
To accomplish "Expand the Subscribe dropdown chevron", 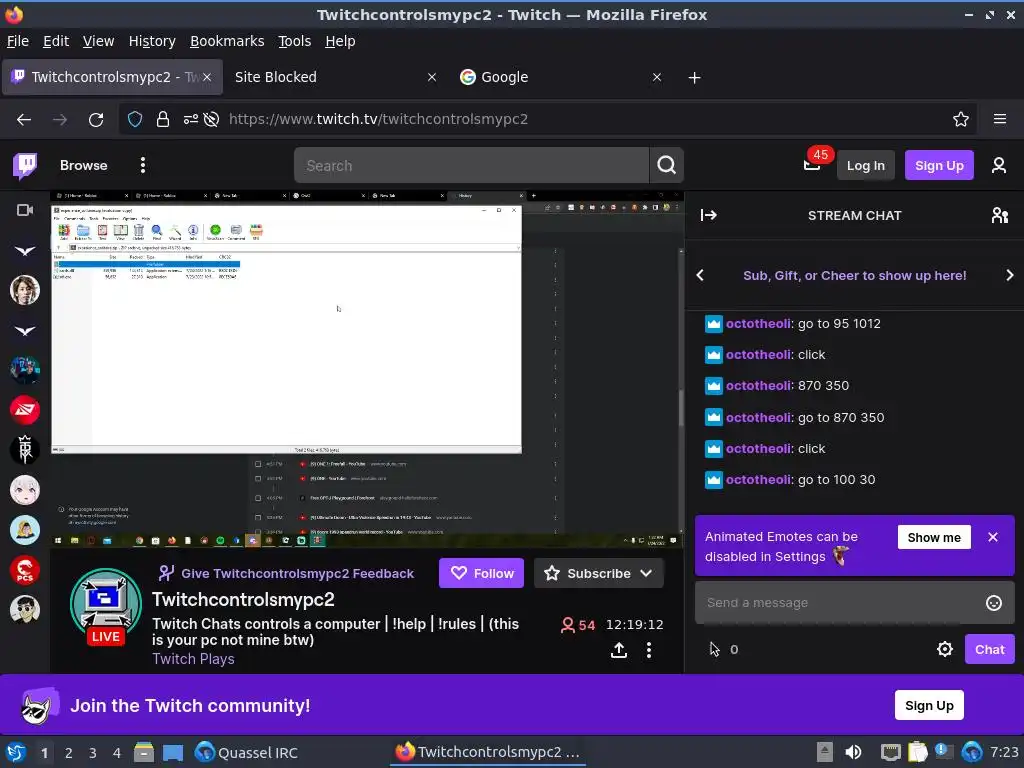I will click(646, 573).
